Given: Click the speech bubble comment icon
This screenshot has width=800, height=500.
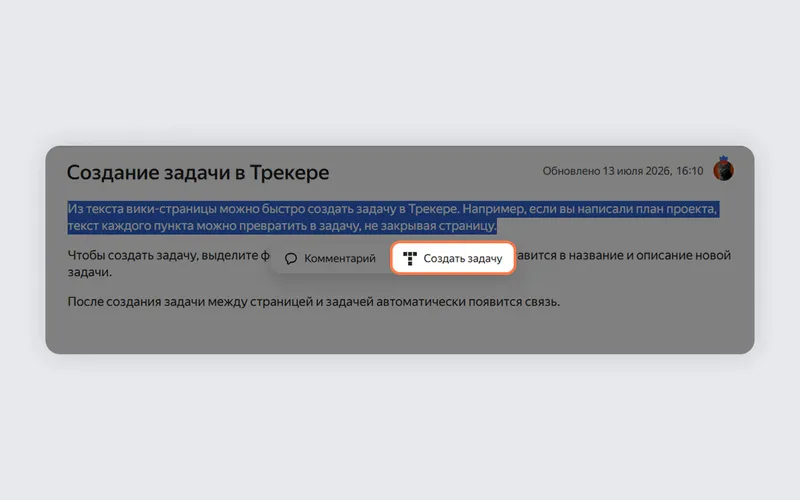Looking at the screenshot, I should pos(291,259).
